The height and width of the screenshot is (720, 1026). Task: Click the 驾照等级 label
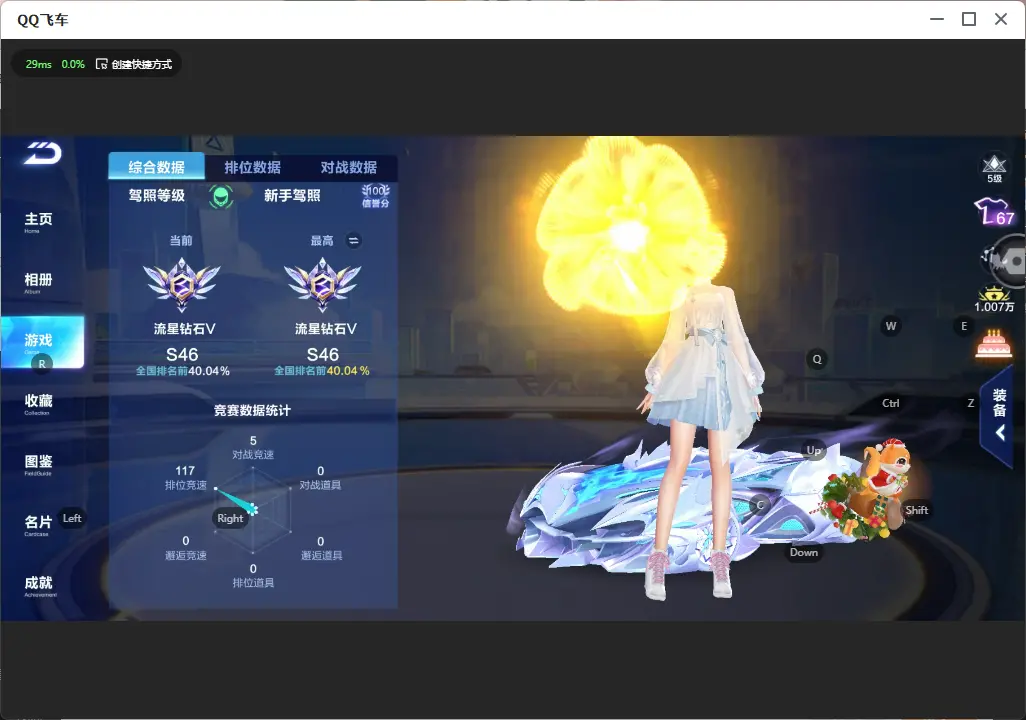(x=156, y=196)
